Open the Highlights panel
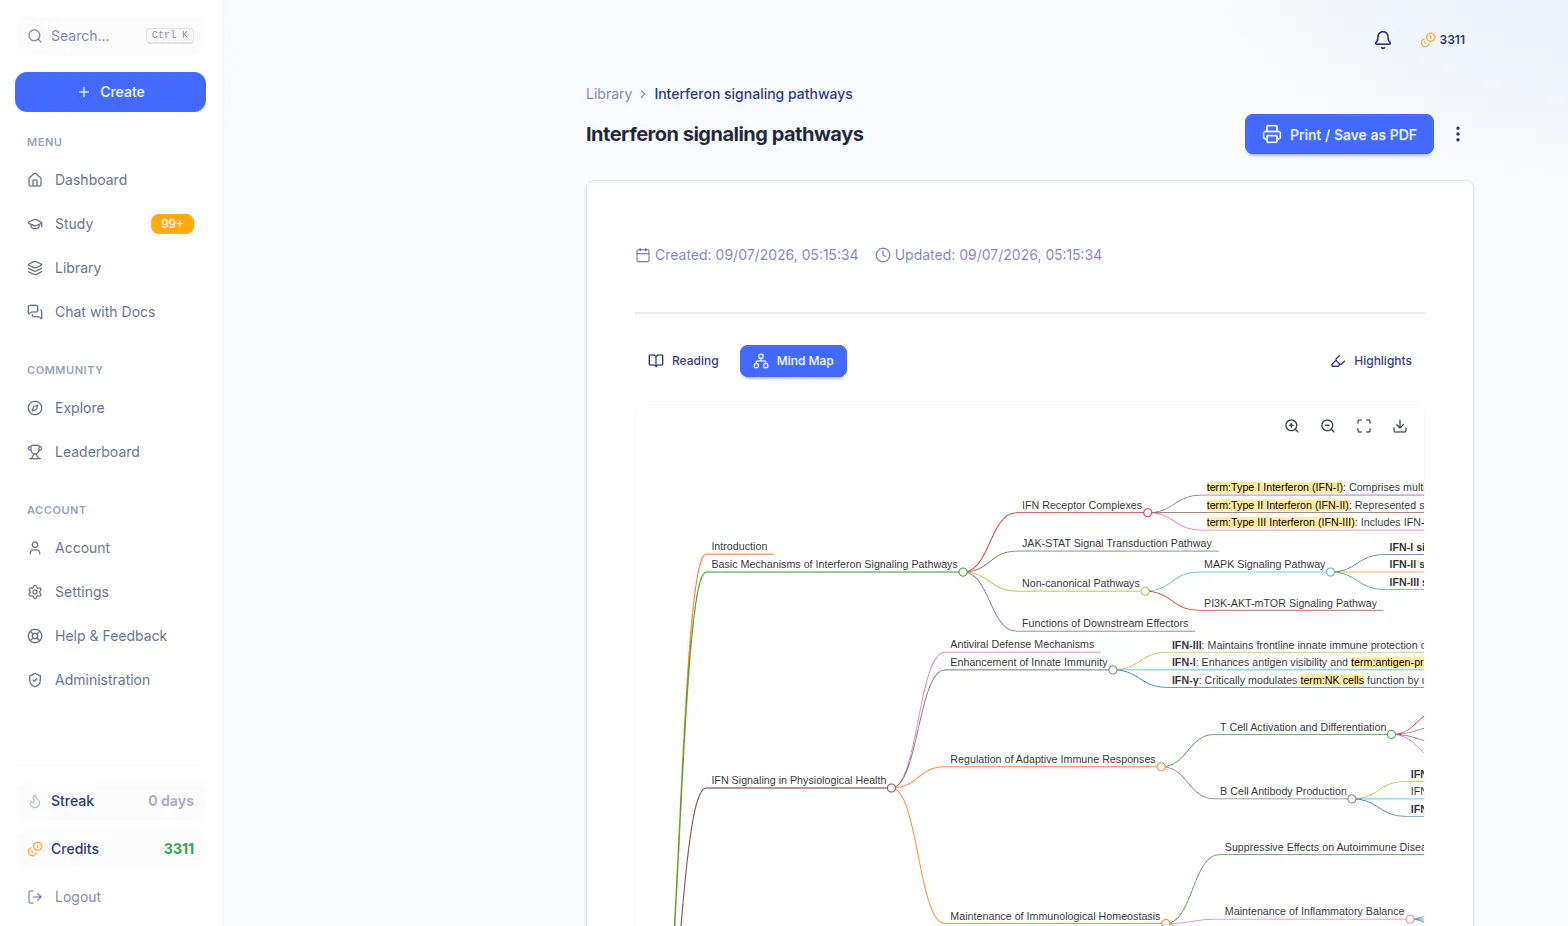This screenshot has width=1568, height=926. pyautogui.click(x=1371, y=361)
